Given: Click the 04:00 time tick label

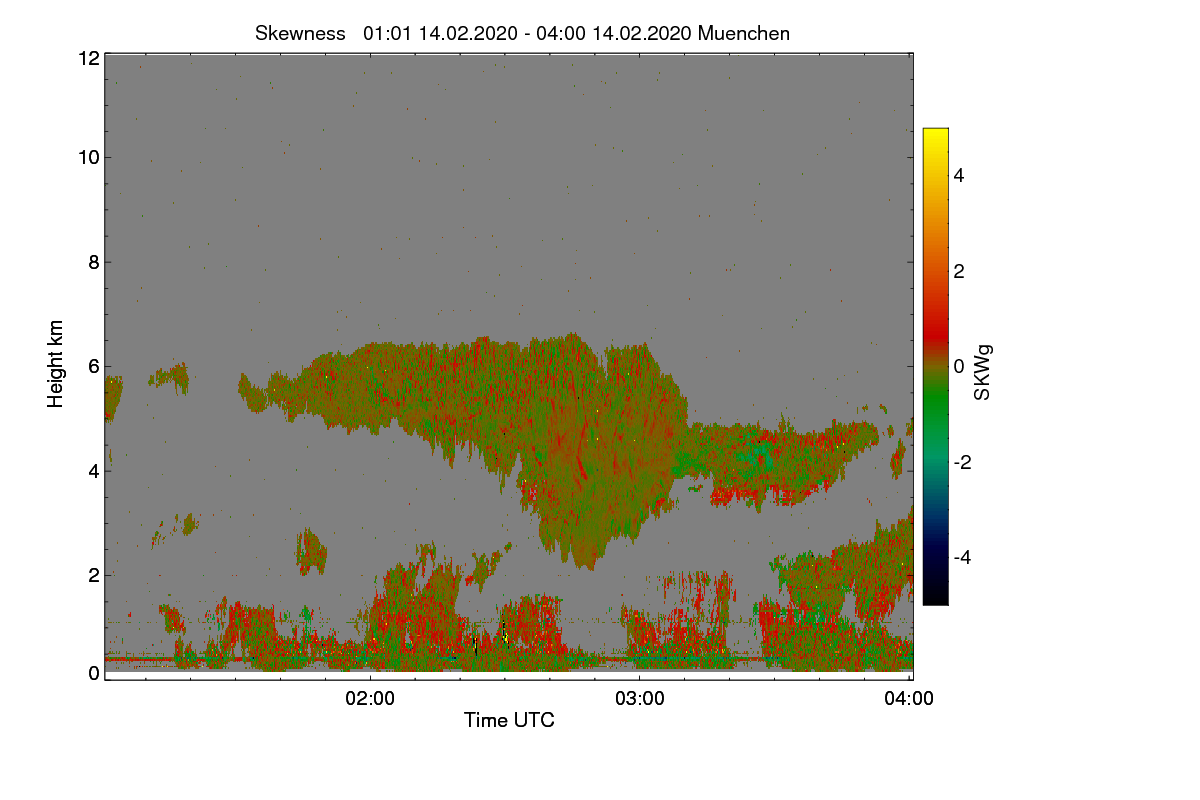Looking at the screenshot, I should click(909, 699).
